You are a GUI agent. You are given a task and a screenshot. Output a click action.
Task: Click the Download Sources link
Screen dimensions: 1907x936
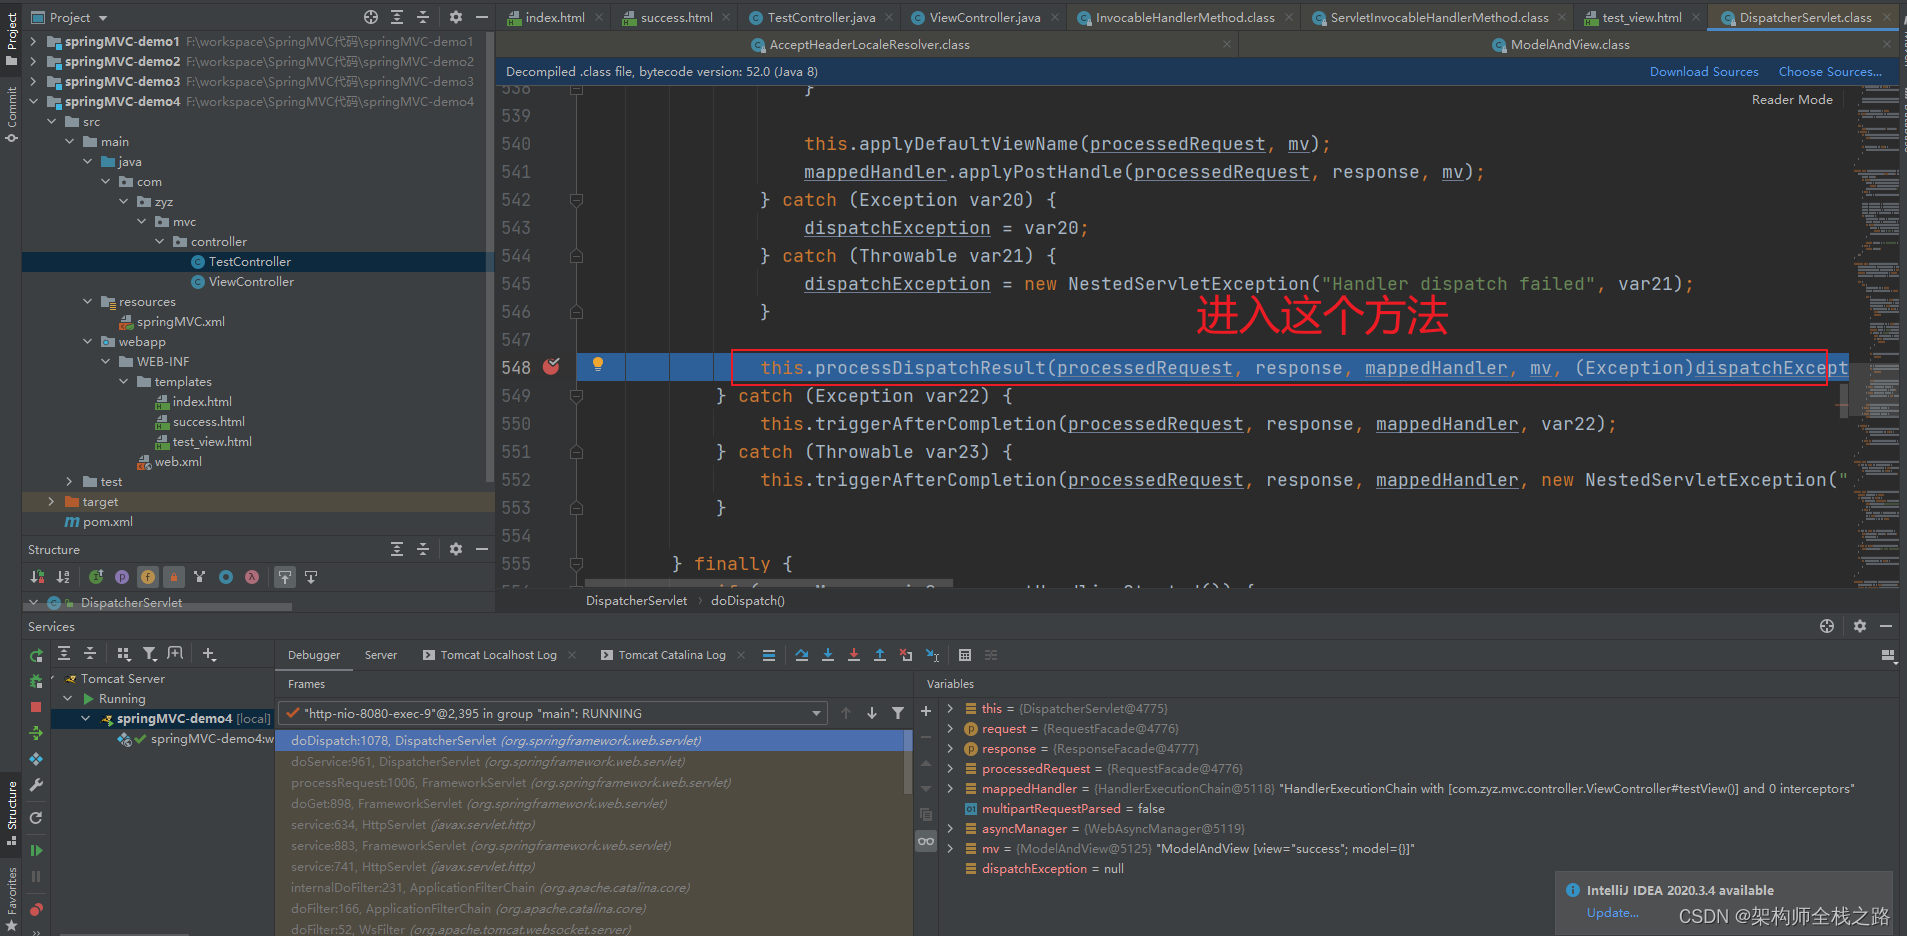pos(1704,71)
